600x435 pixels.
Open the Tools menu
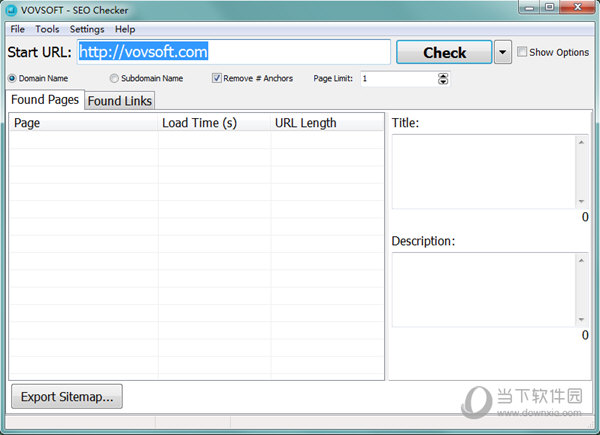point(47,29)
